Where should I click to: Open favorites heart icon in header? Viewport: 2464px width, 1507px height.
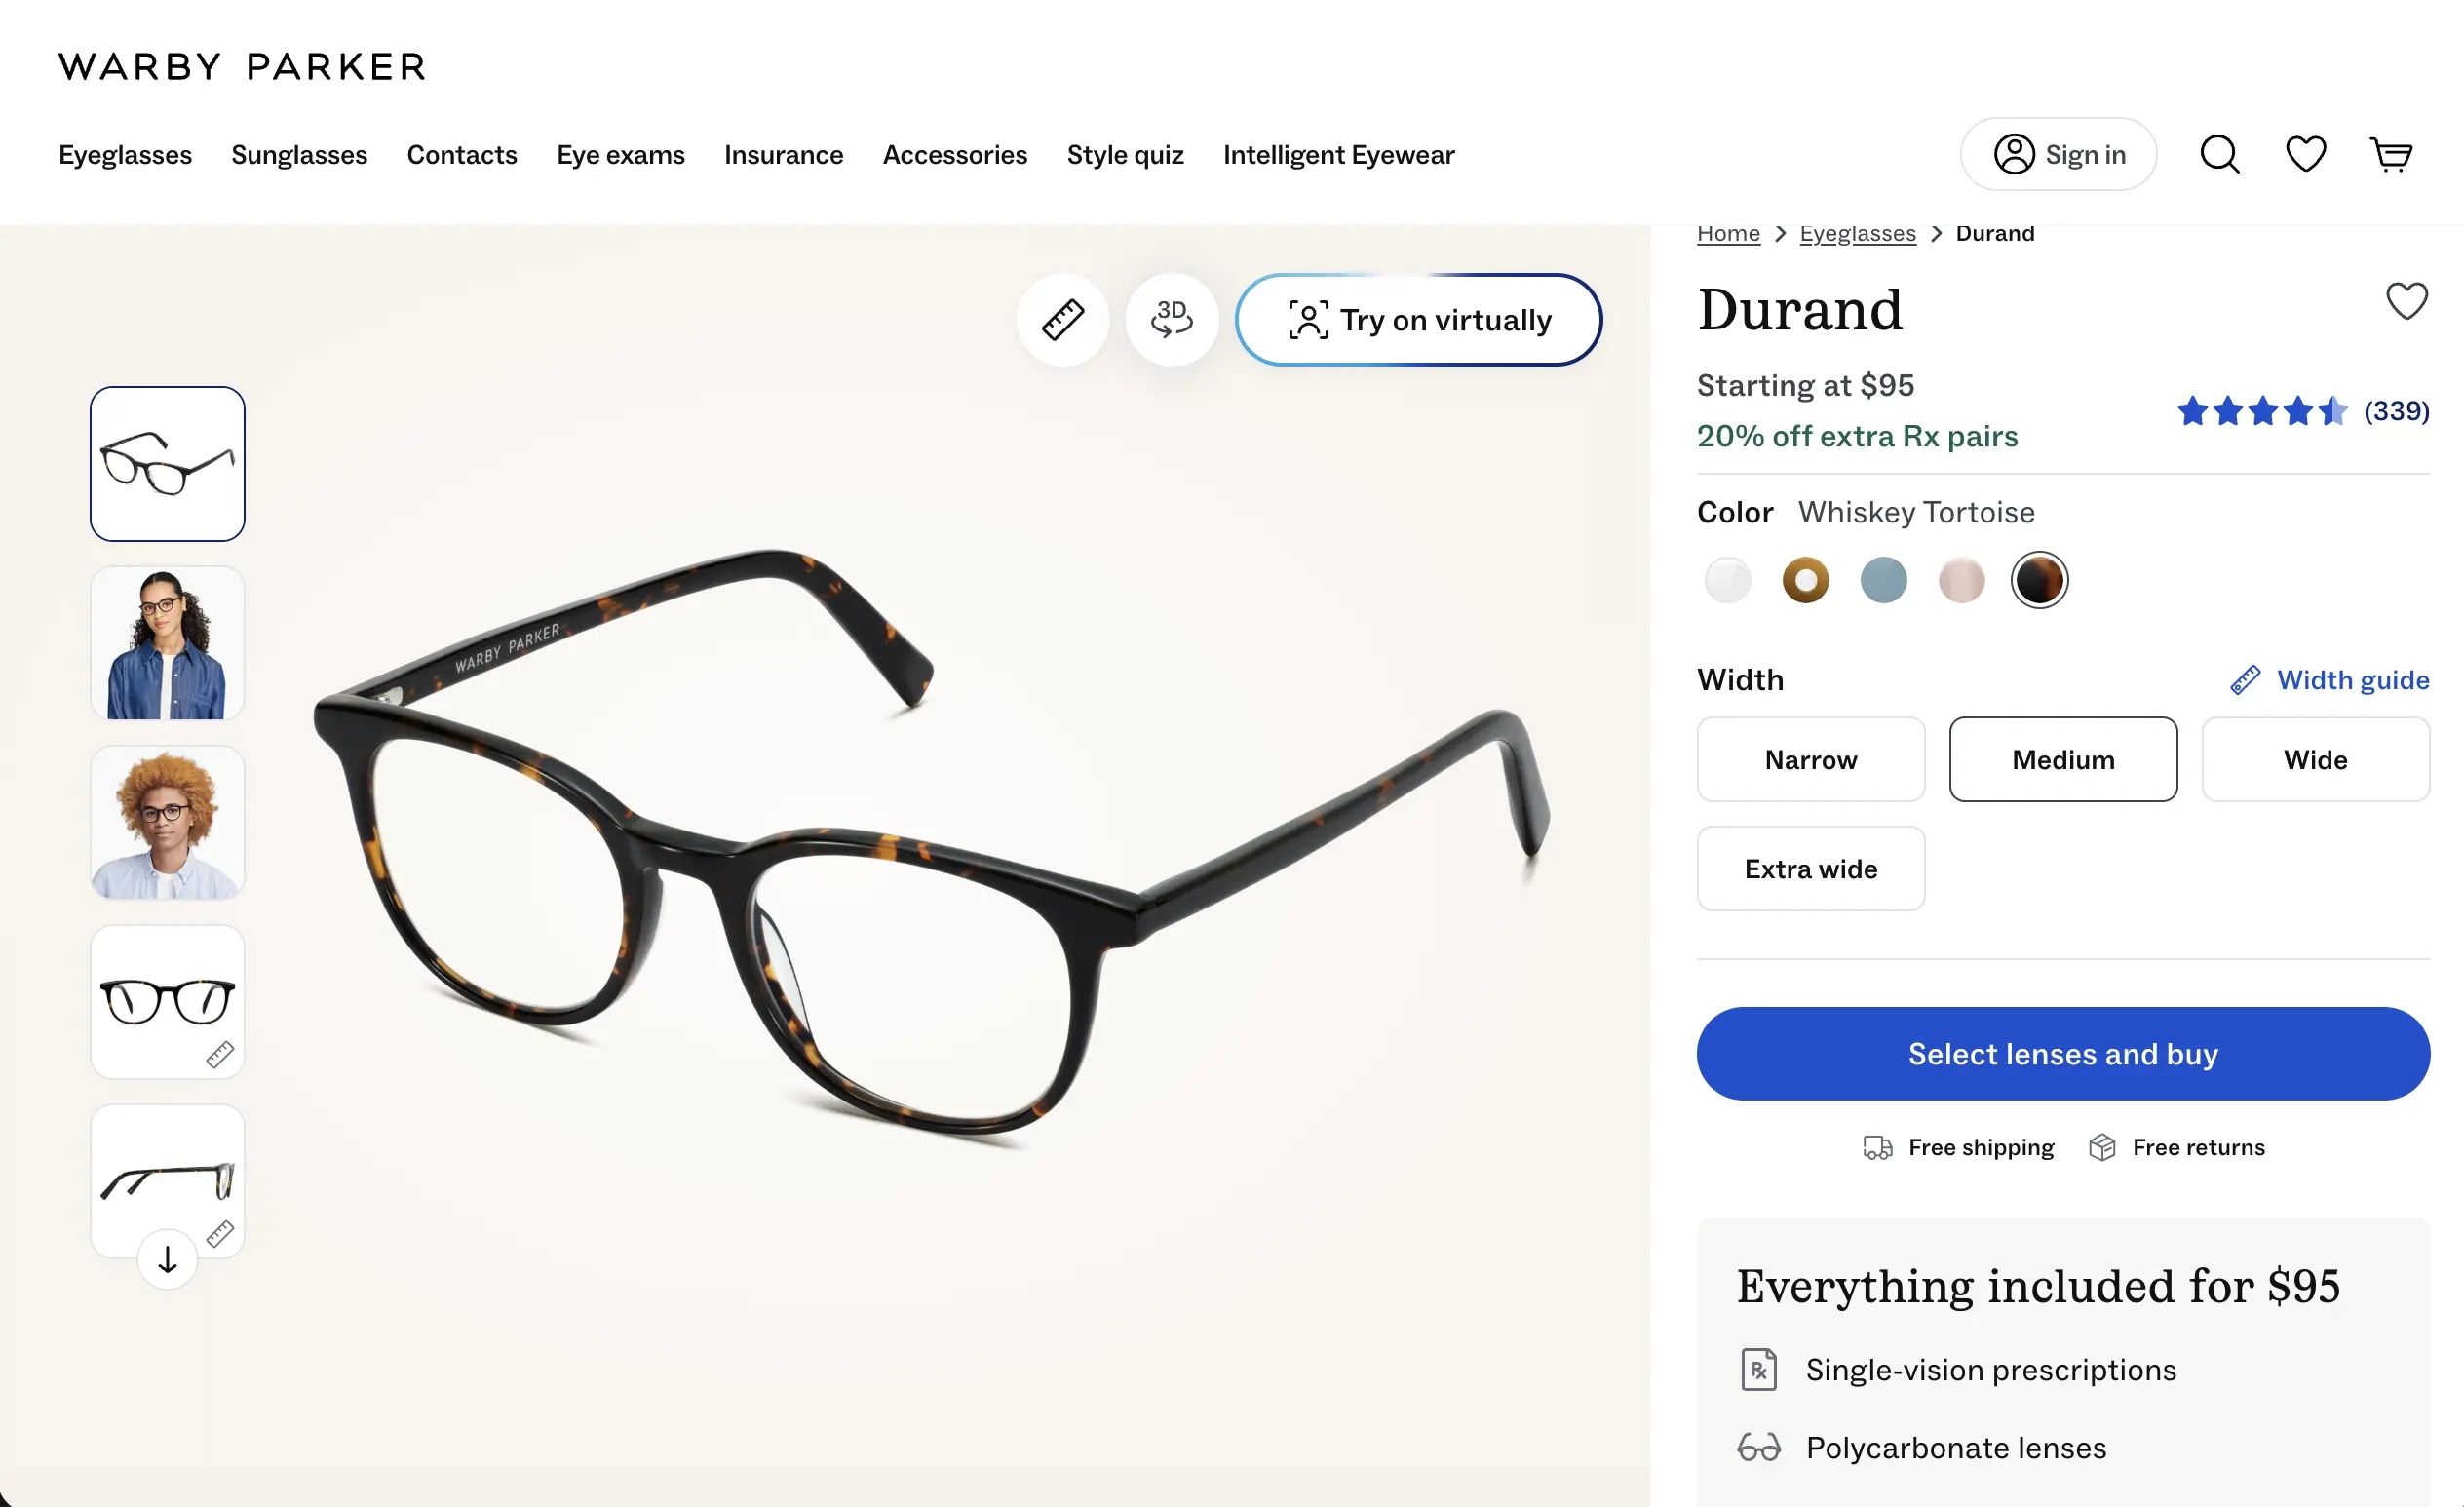pyautogui.click(x=2305, y=155)
